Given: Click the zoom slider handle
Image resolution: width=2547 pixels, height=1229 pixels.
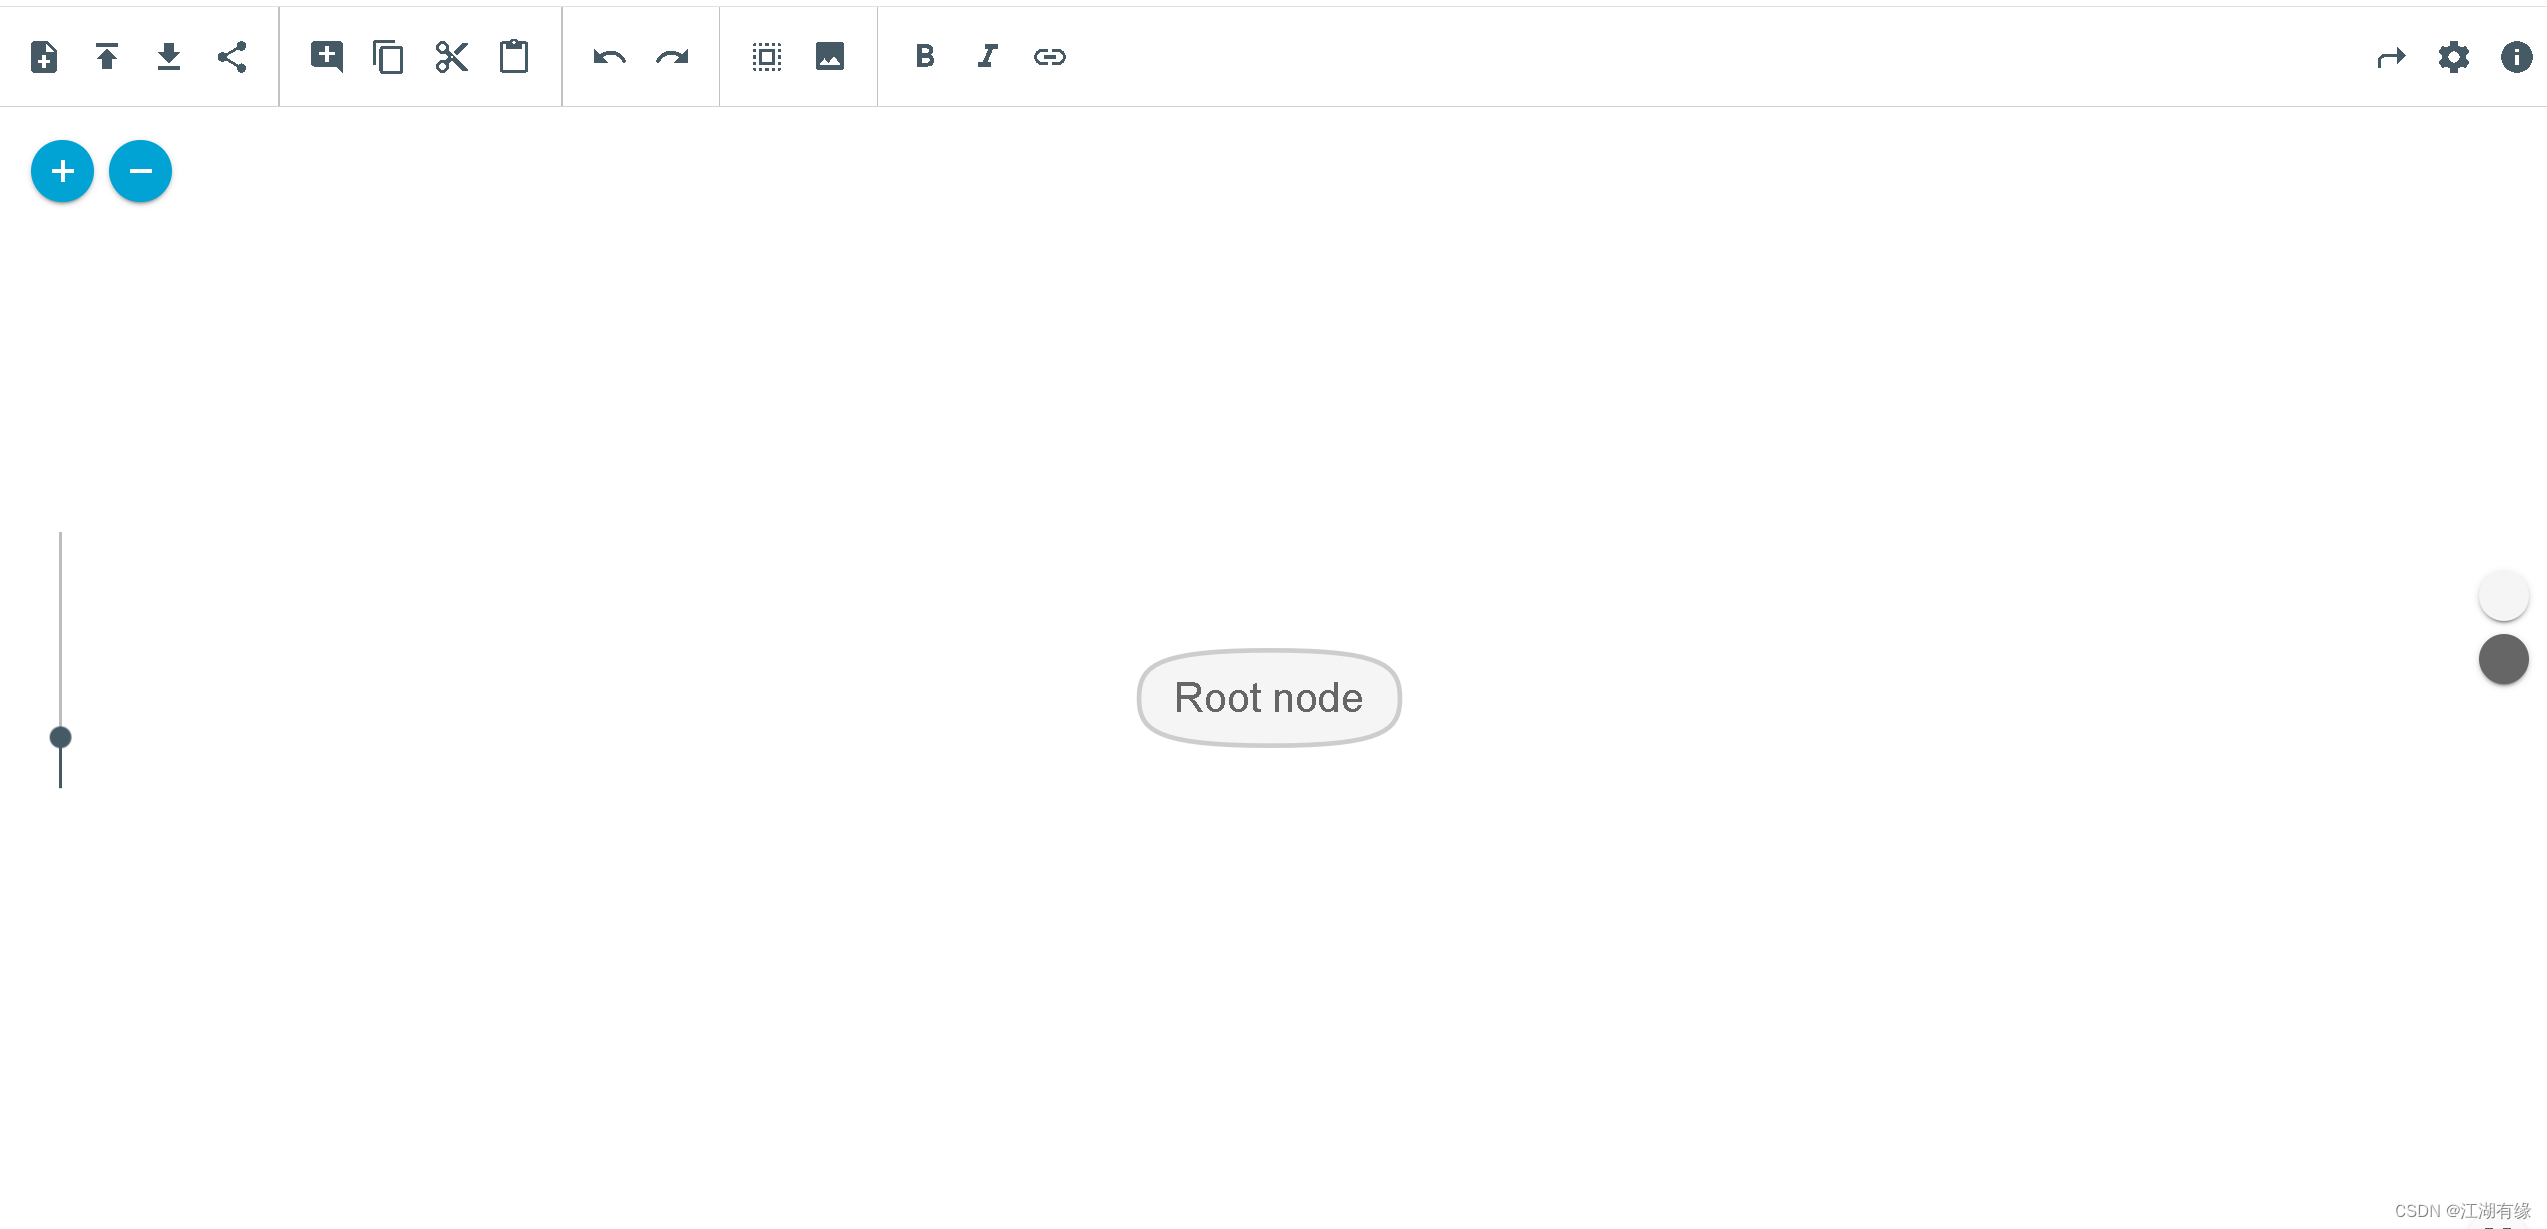Looking at the screenshot, I should tap(61, 737).
